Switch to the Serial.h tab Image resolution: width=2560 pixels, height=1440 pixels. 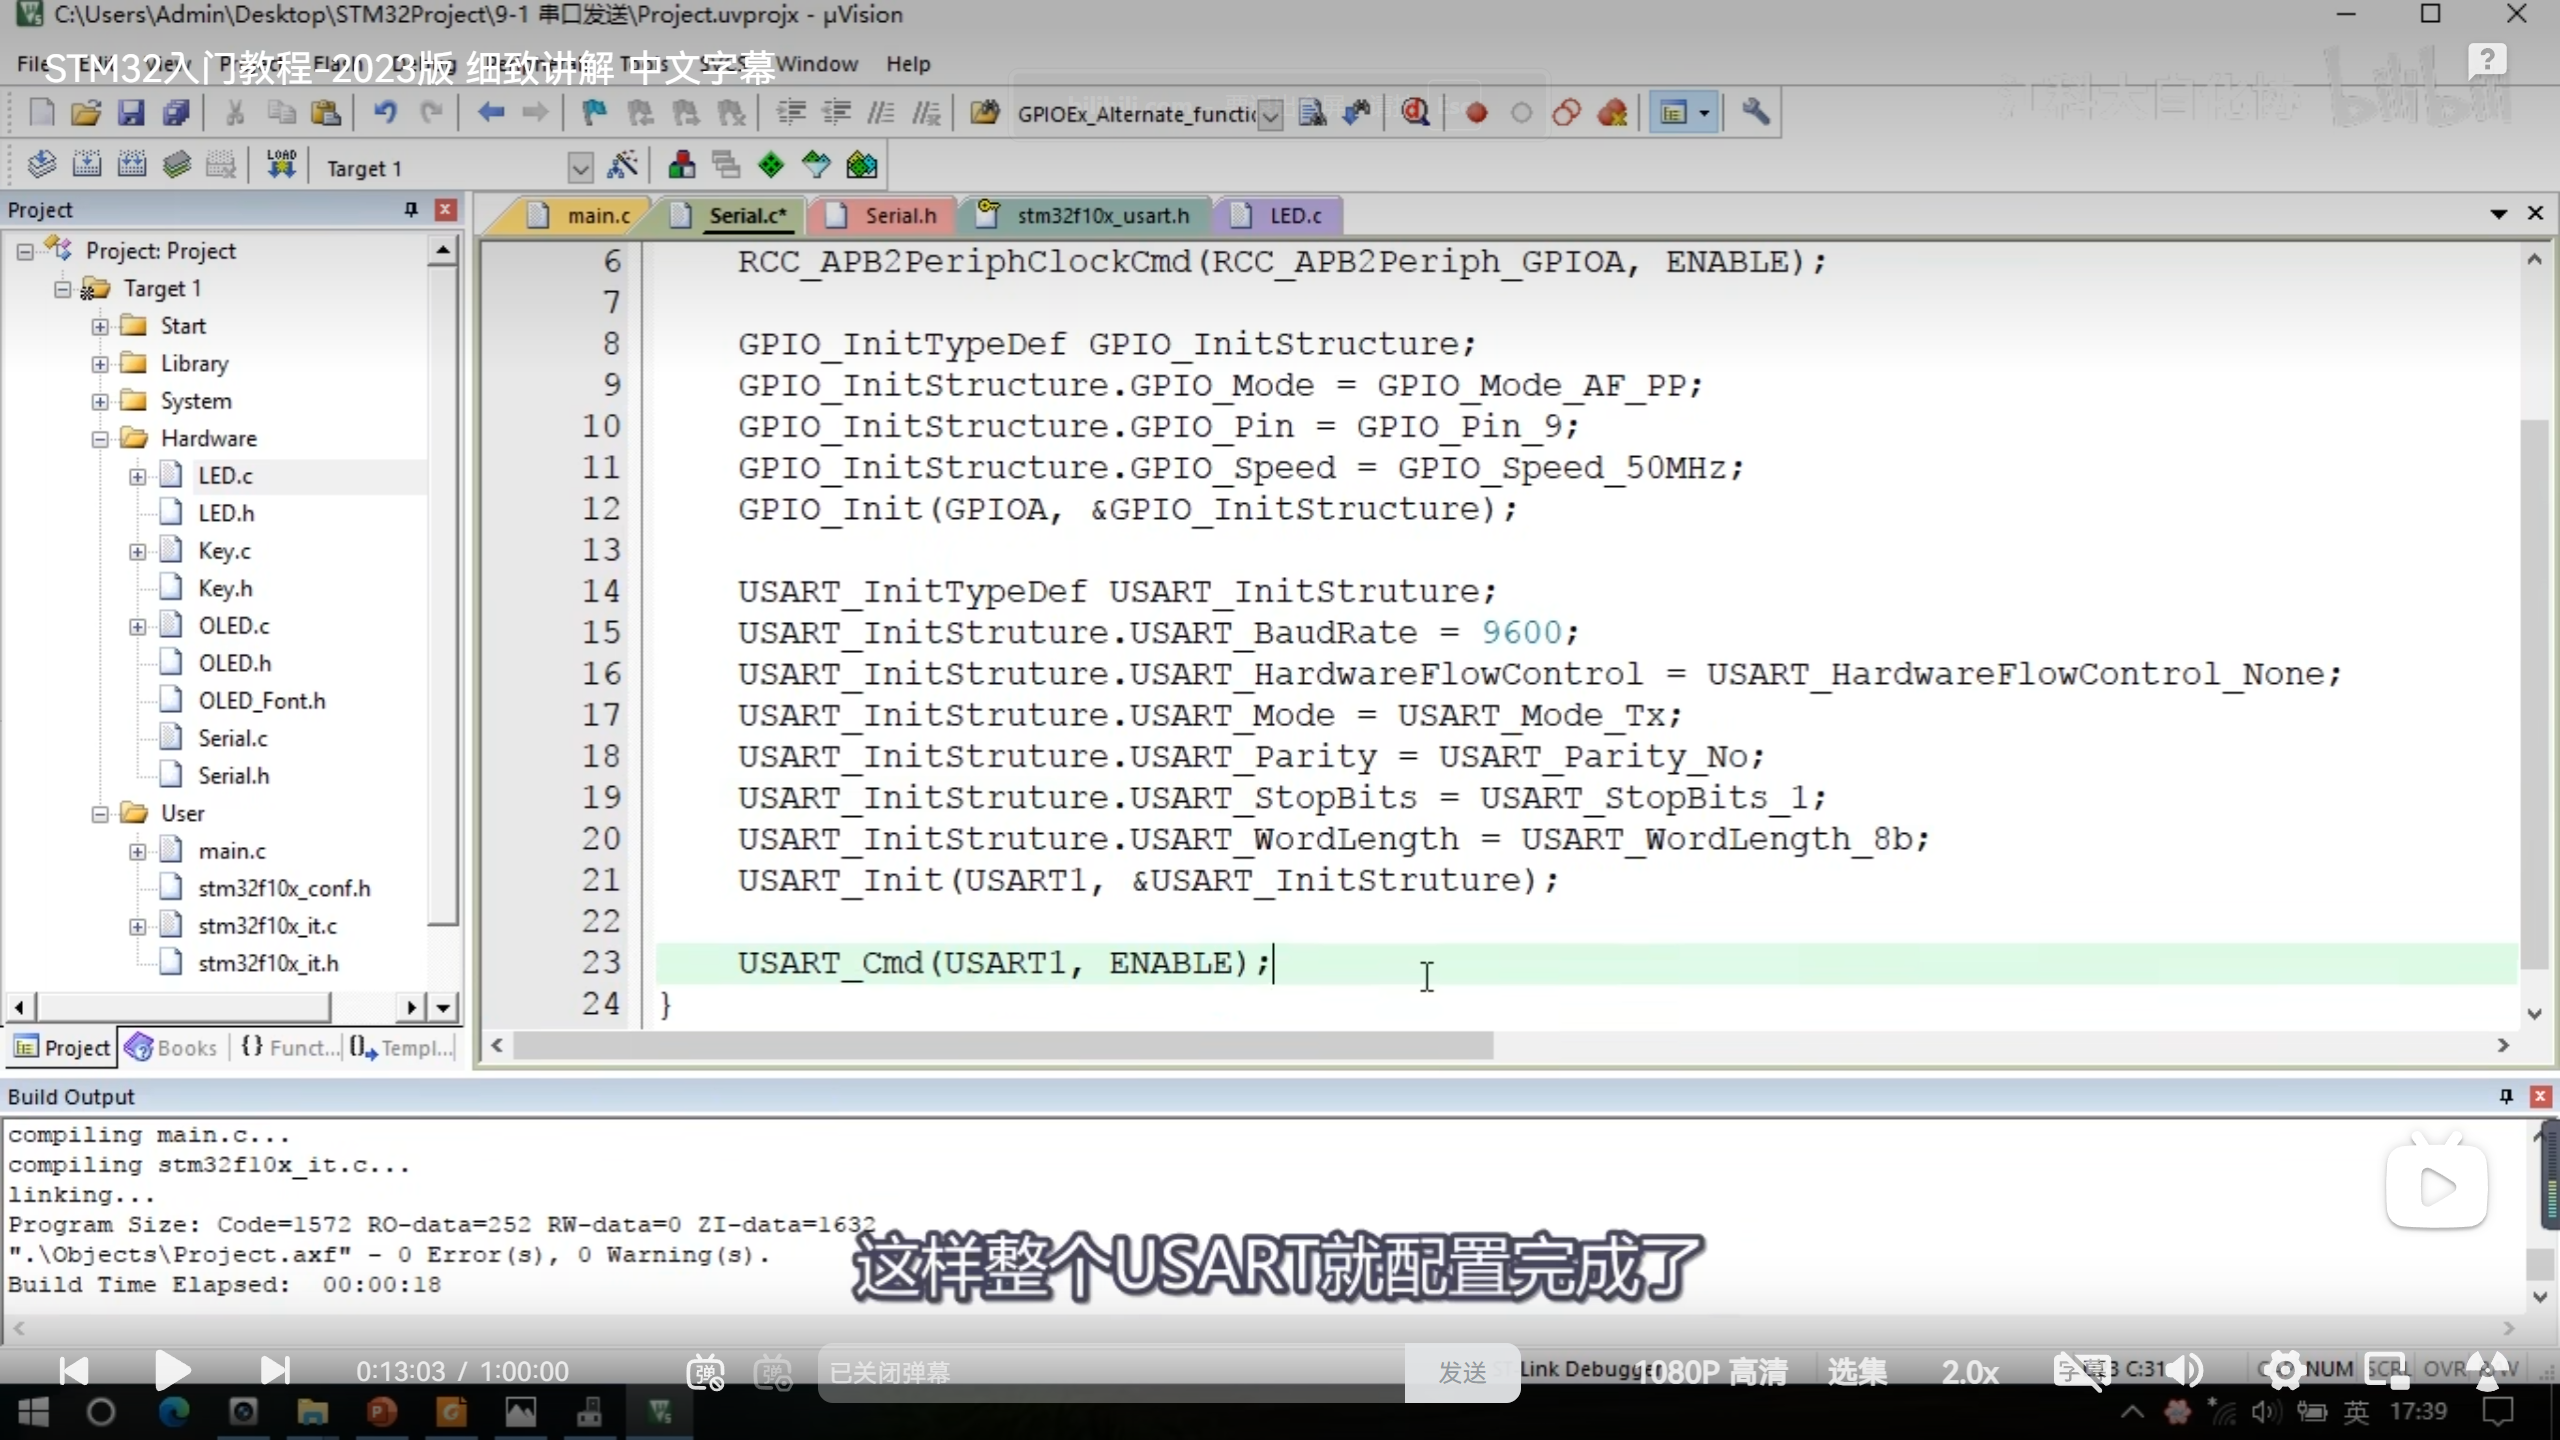(899, 215)
